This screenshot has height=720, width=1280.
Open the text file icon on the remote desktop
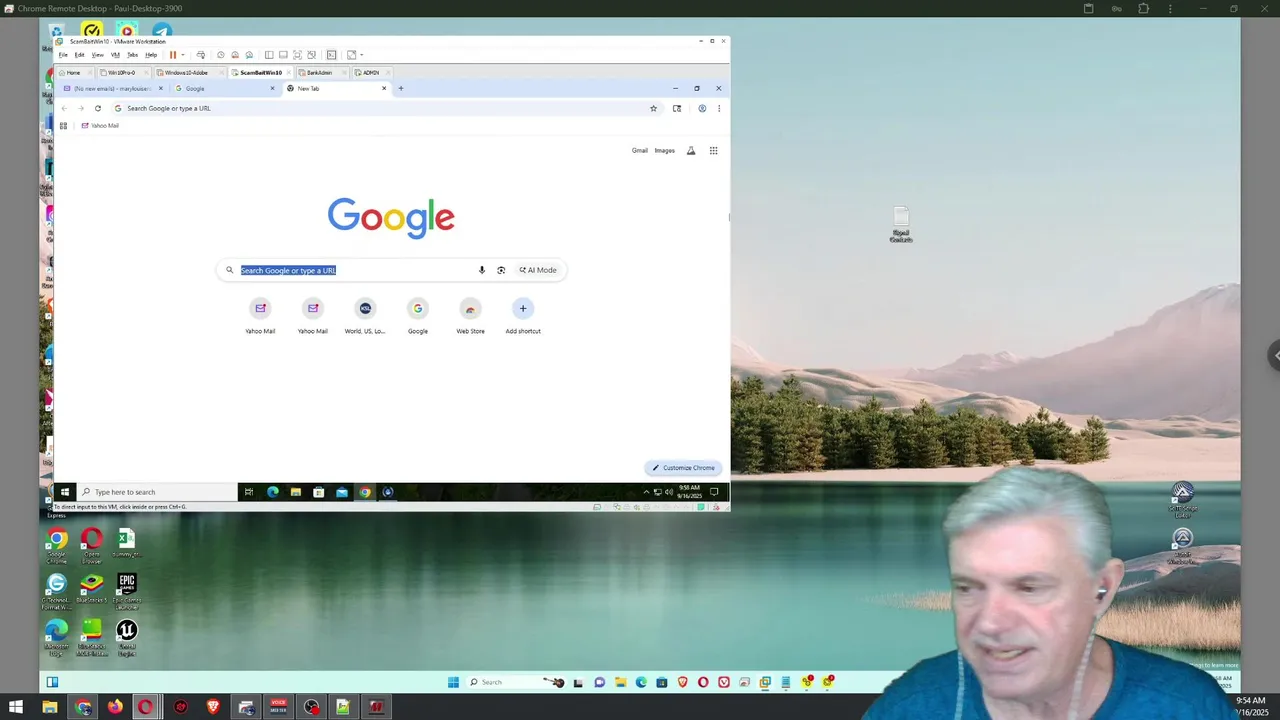[901, 225]
